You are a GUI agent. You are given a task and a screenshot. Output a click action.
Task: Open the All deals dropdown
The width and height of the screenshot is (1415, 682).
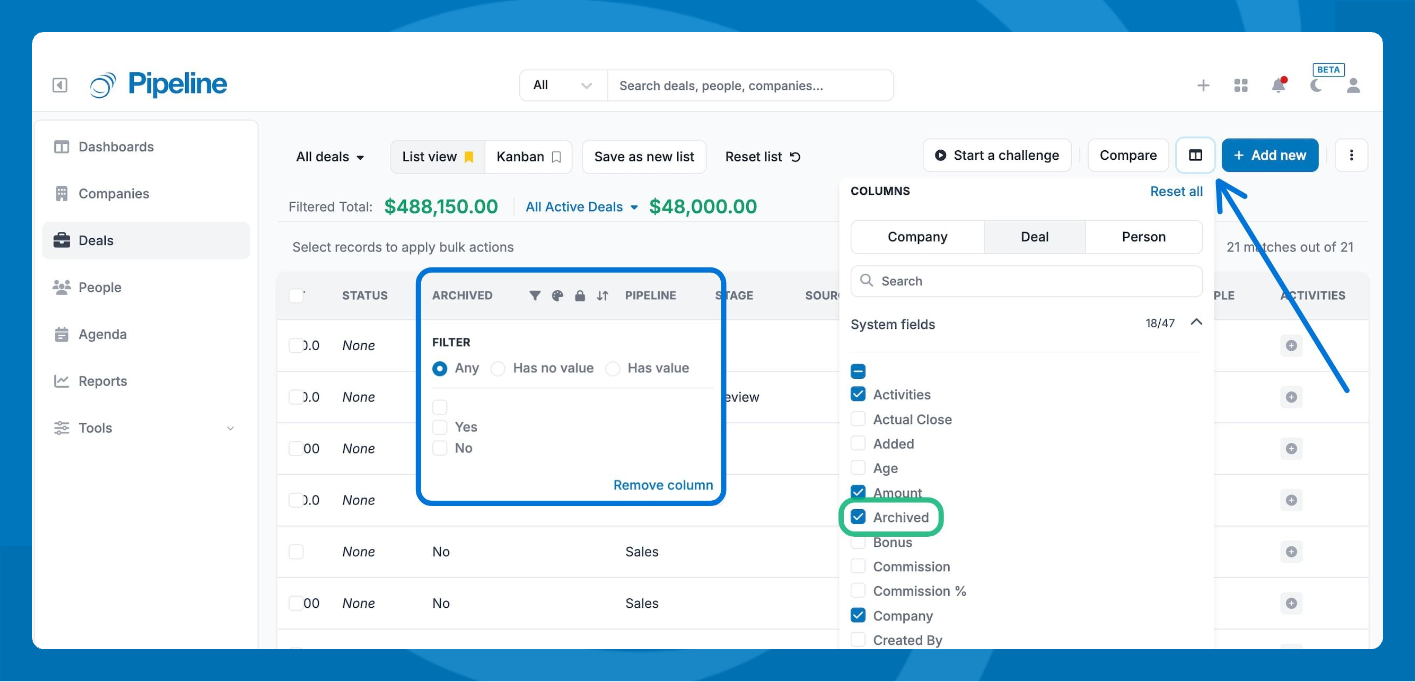[330, 157]
